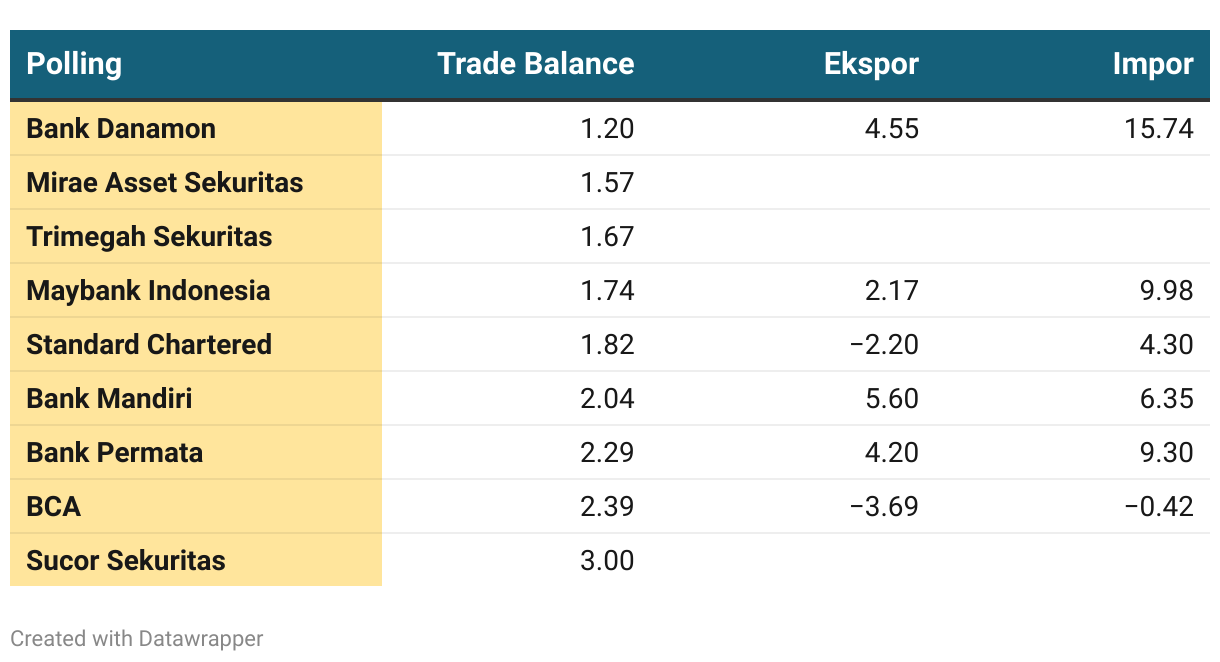Click Maybank Indonesia's trade balance value 1.74
The width and height of the screenshot is (1220, 662).
point(607,291)
